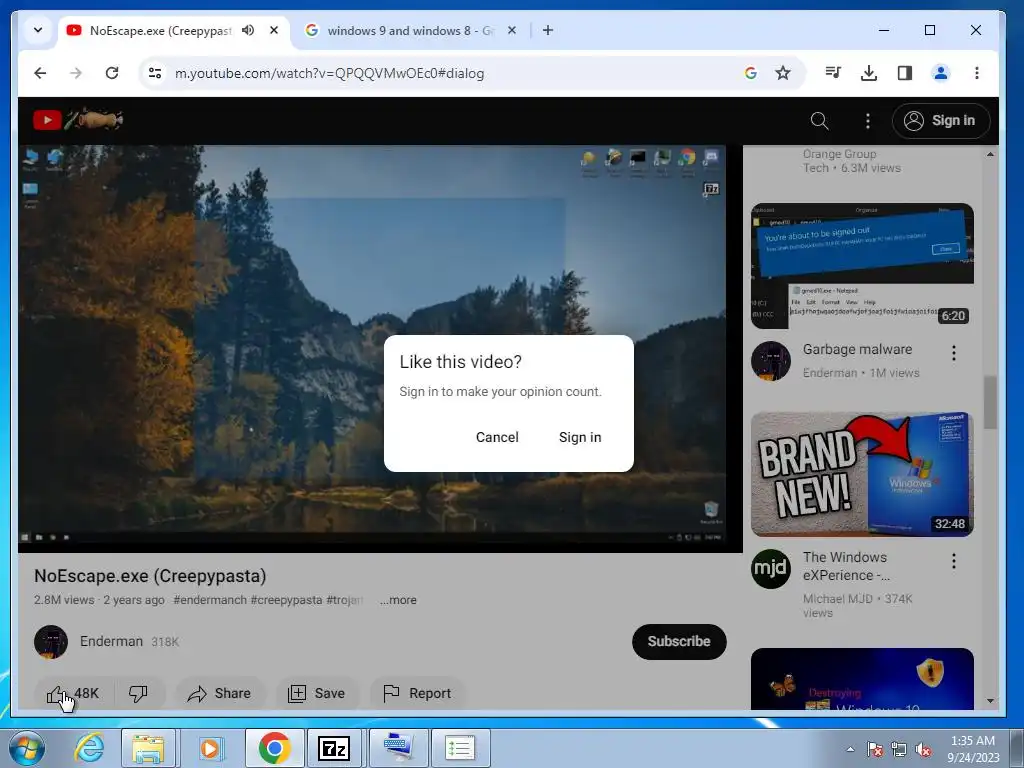Open the Windows Start menu
1024x768 pixels.
pyautogui.click(x=27, y=748)
